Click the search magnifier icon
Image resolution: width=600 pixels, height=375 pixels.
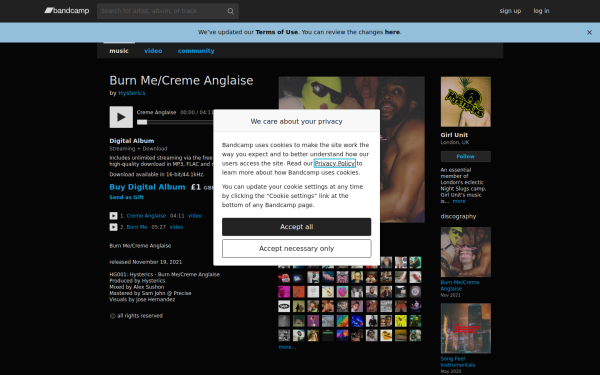tap(230, 11)
